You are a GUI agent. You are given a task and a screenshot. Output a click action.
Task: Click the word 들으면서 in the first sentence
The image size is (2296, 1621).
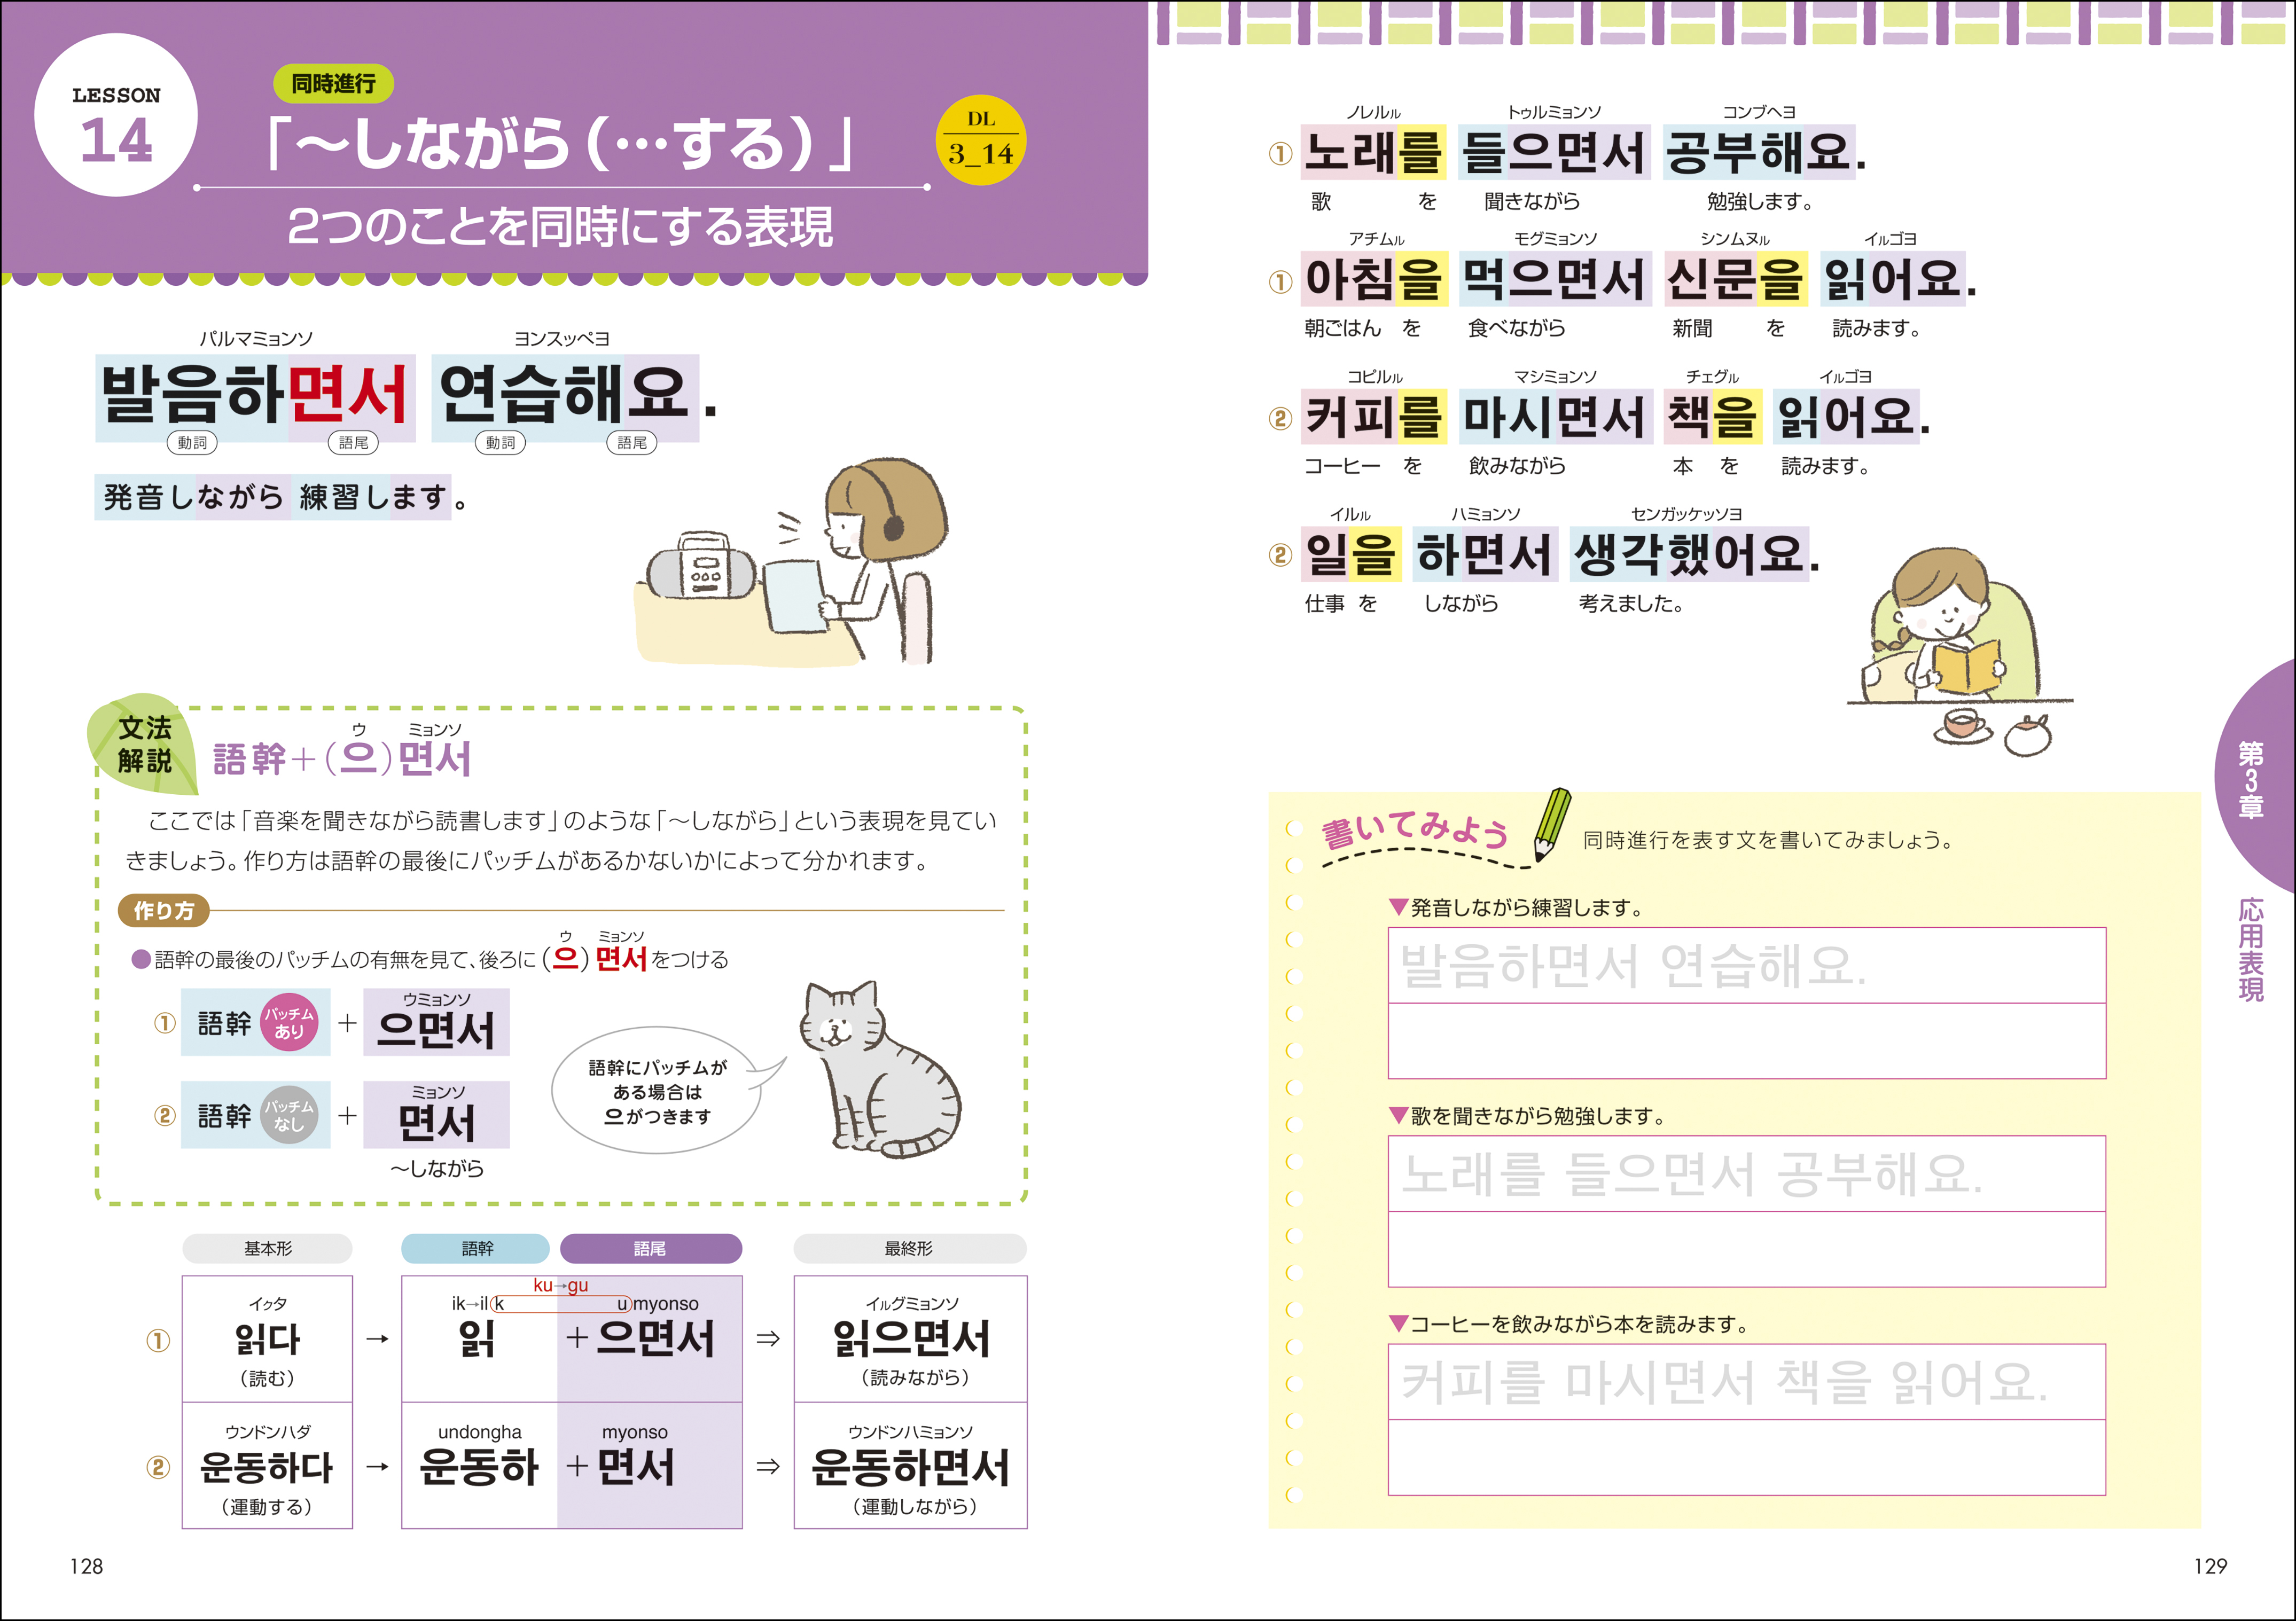pos(1555,153)
